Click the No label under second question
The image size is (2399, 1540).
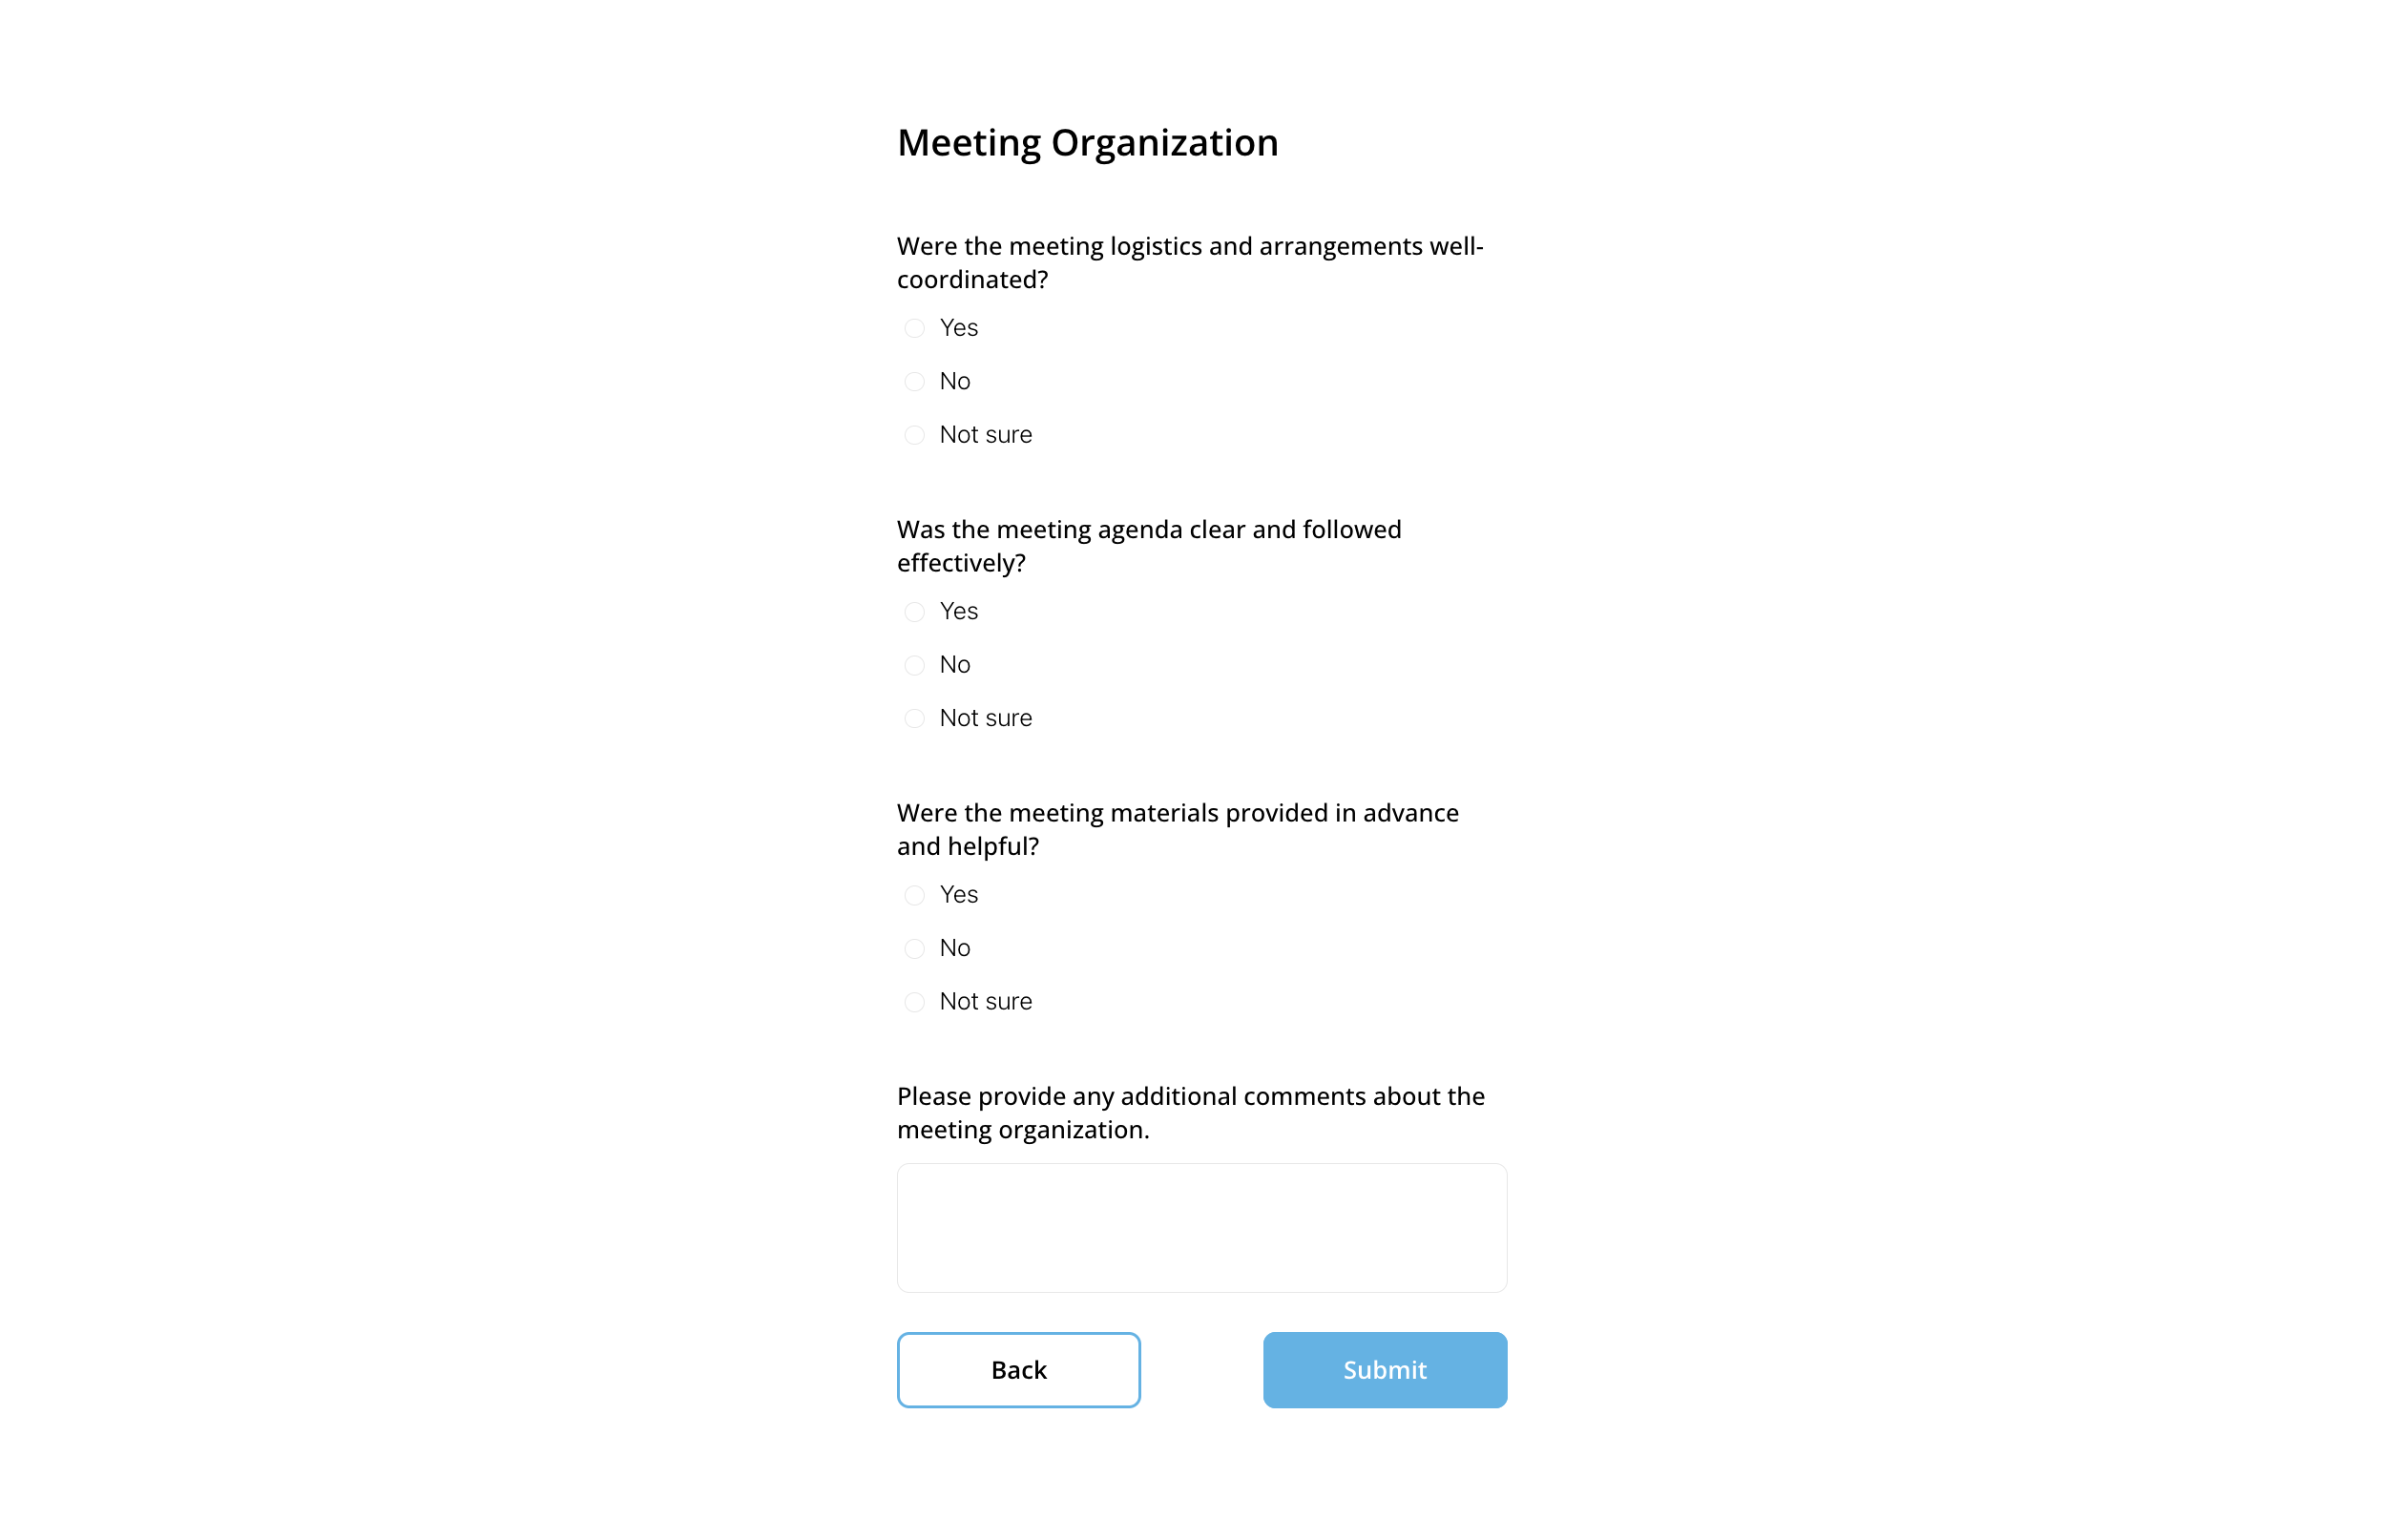[x=955, y=664]
